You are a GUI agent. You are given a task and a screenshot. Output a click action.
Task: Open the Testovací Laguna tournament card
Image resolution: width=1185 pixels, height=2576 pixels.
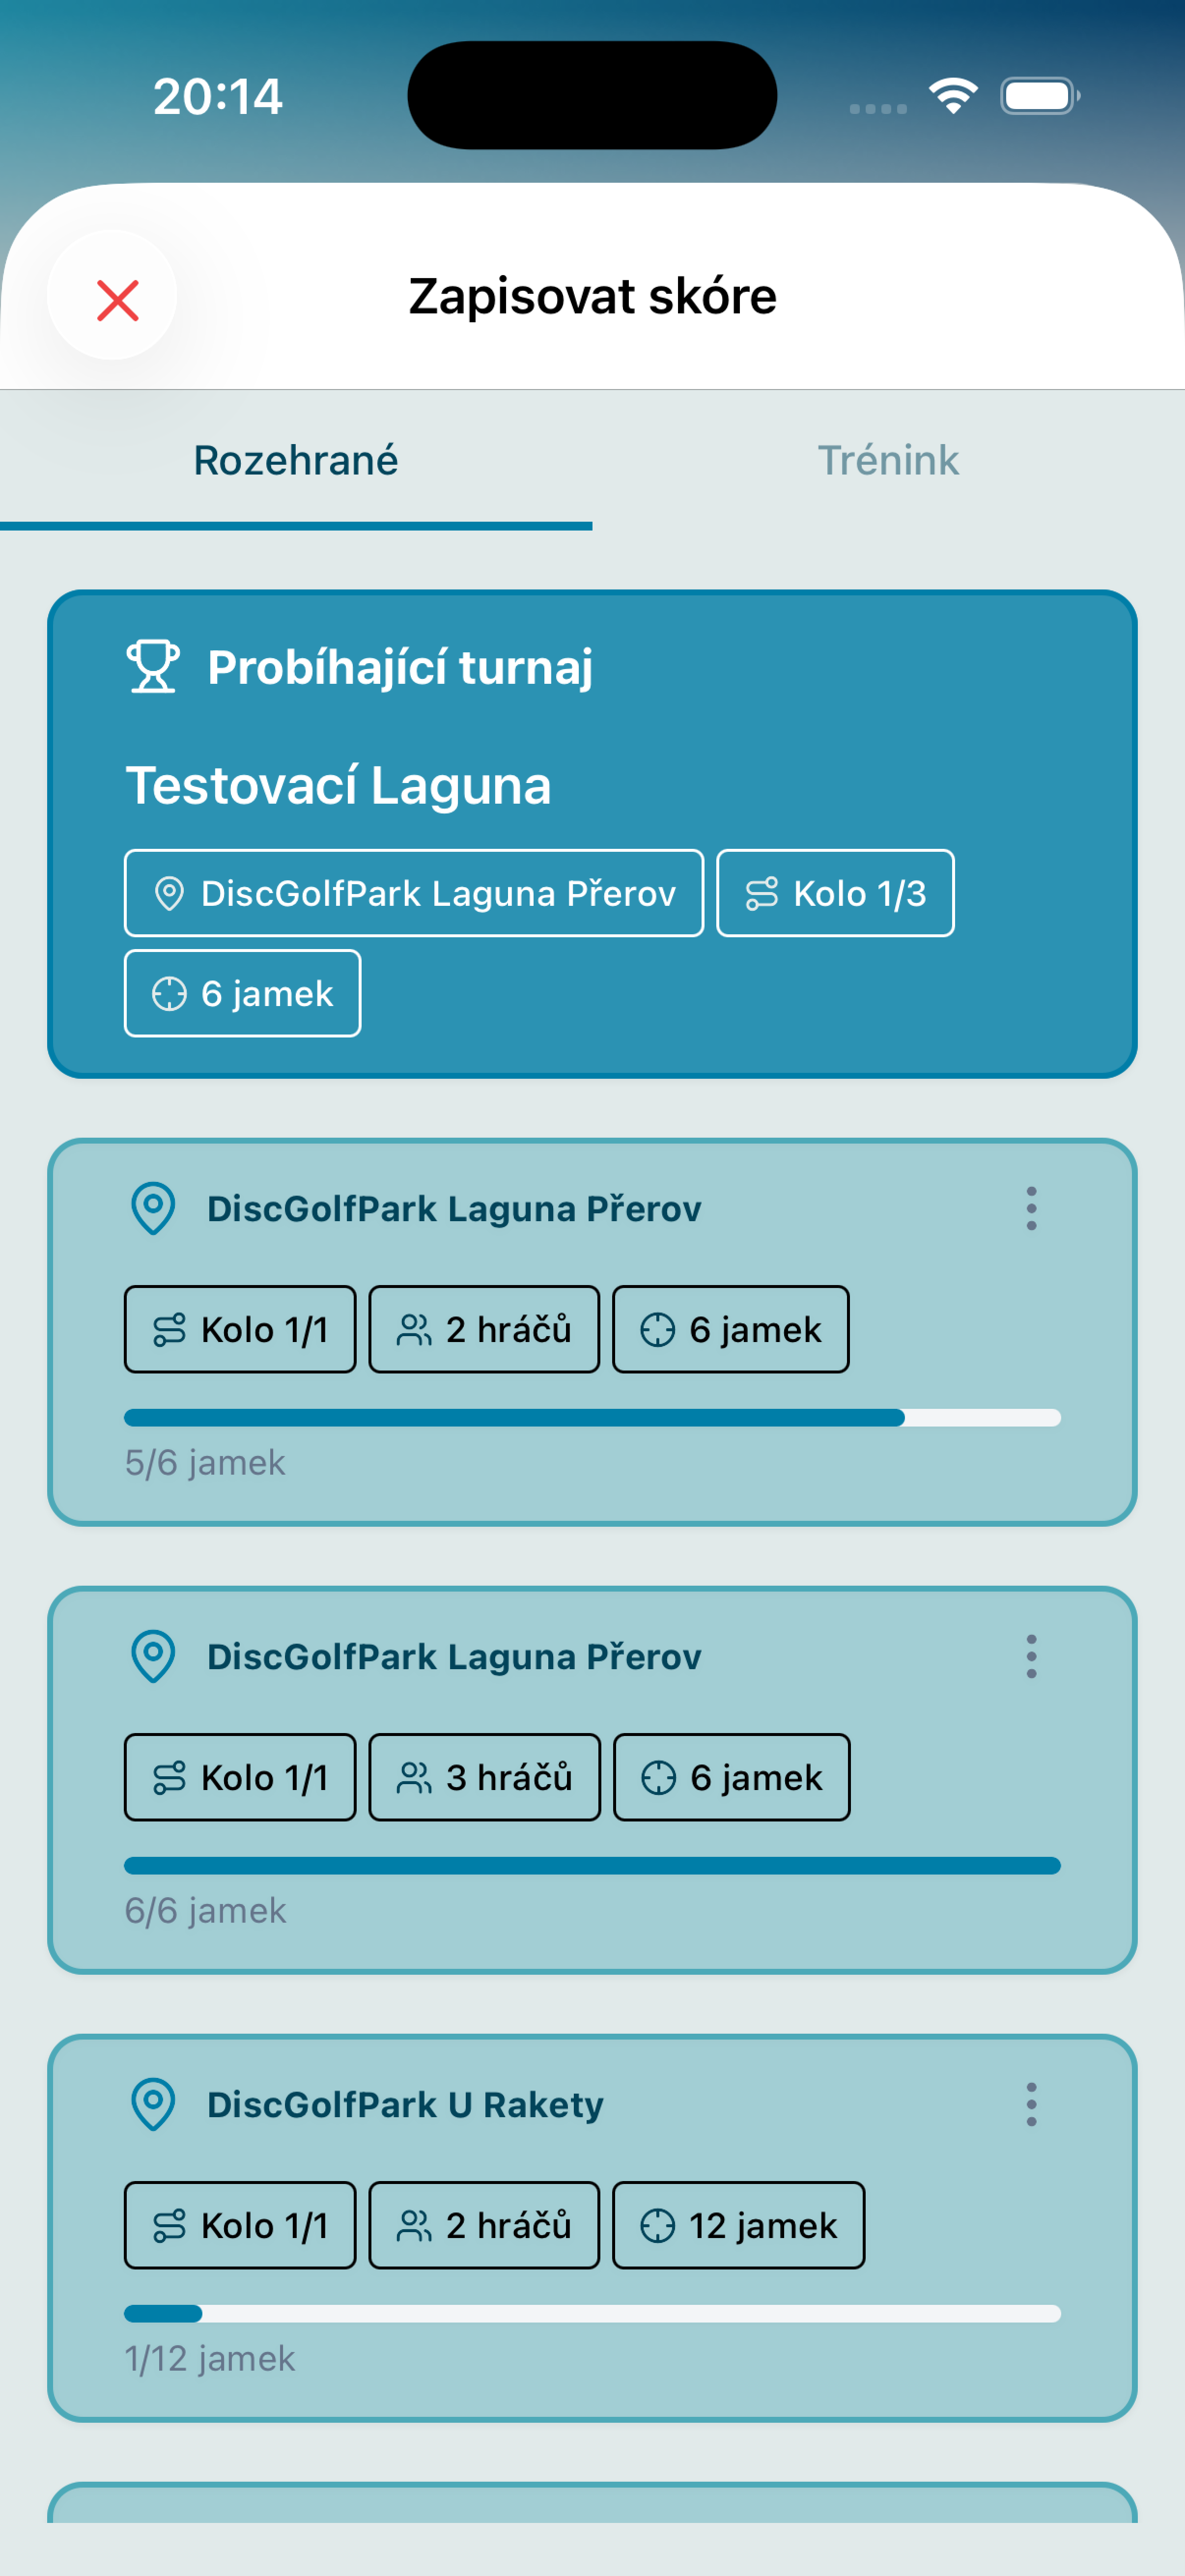pos(592,830)
